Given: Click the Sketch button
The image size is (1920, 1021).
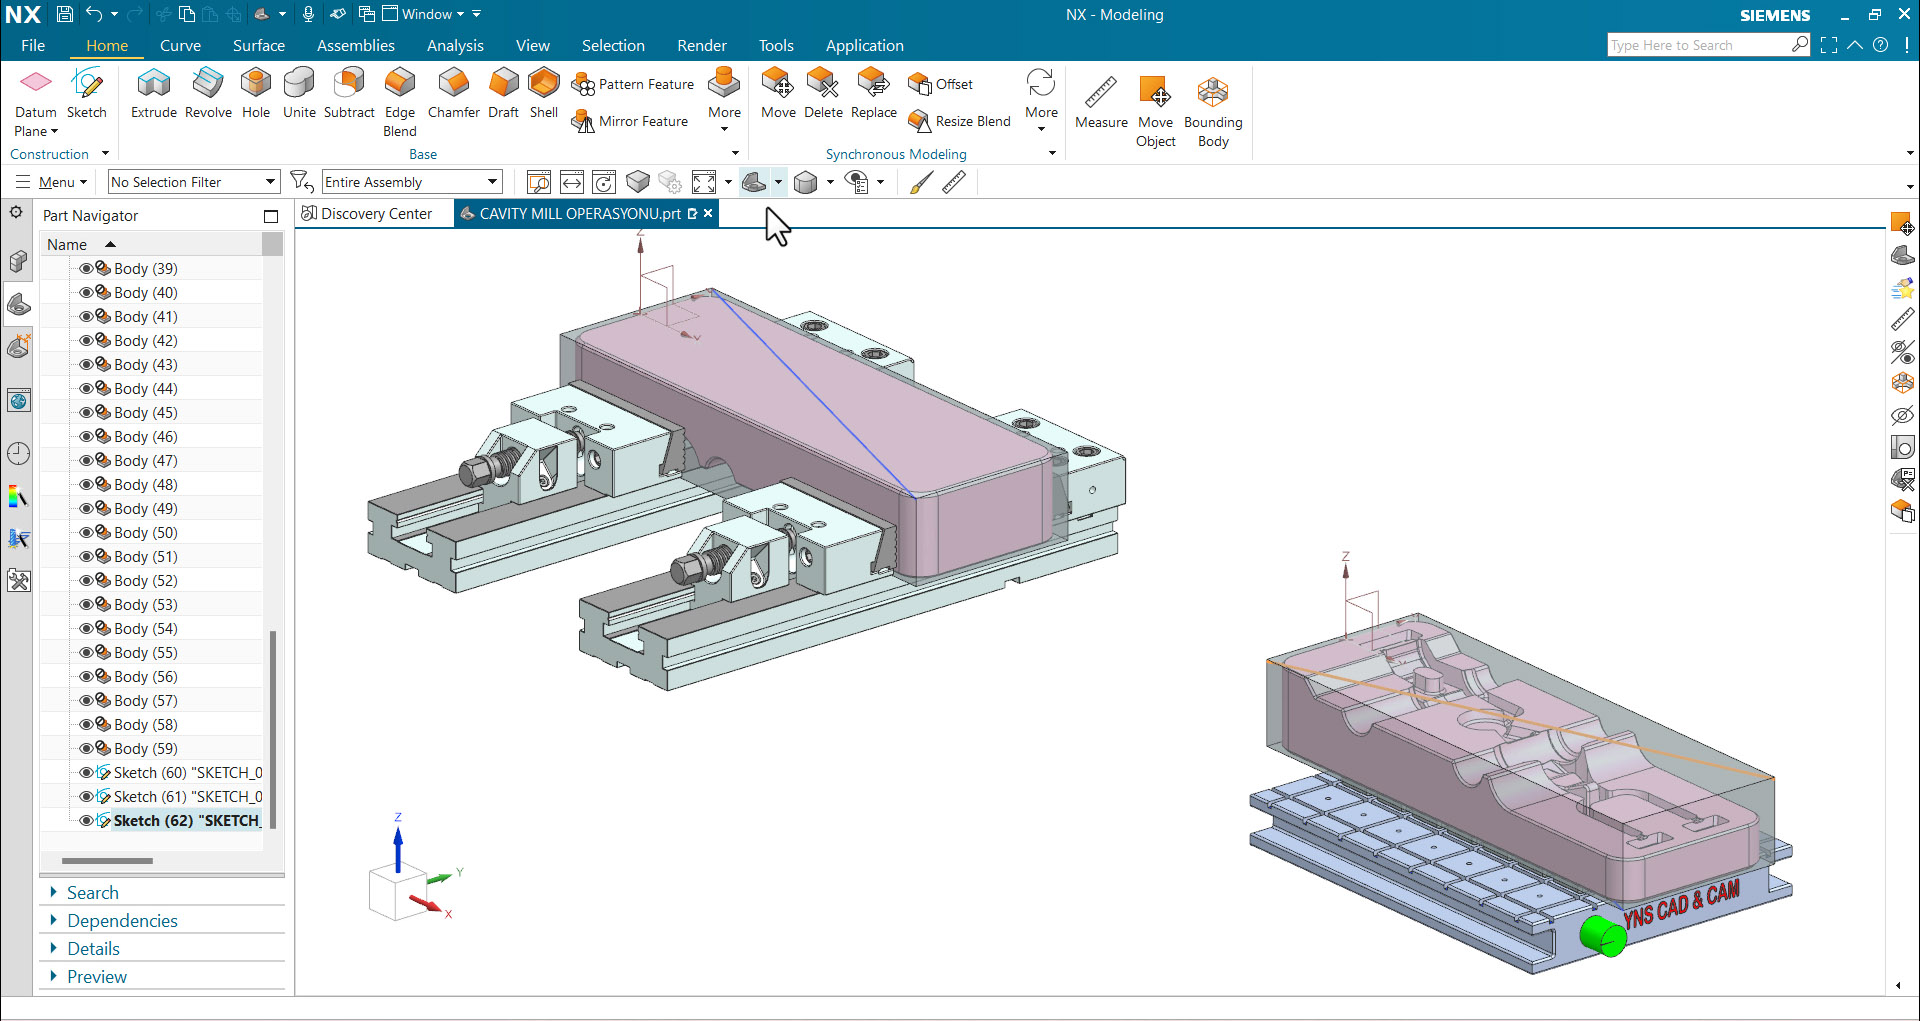Looking at the screenshot, I should coord(86,95).
